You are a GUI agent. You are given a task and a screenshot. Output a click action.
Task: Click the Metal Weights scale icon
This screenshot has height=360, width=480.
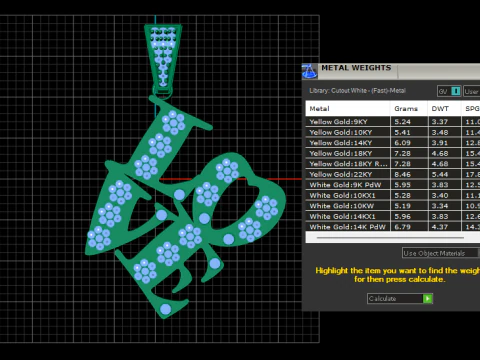click(x=309, y=71)
